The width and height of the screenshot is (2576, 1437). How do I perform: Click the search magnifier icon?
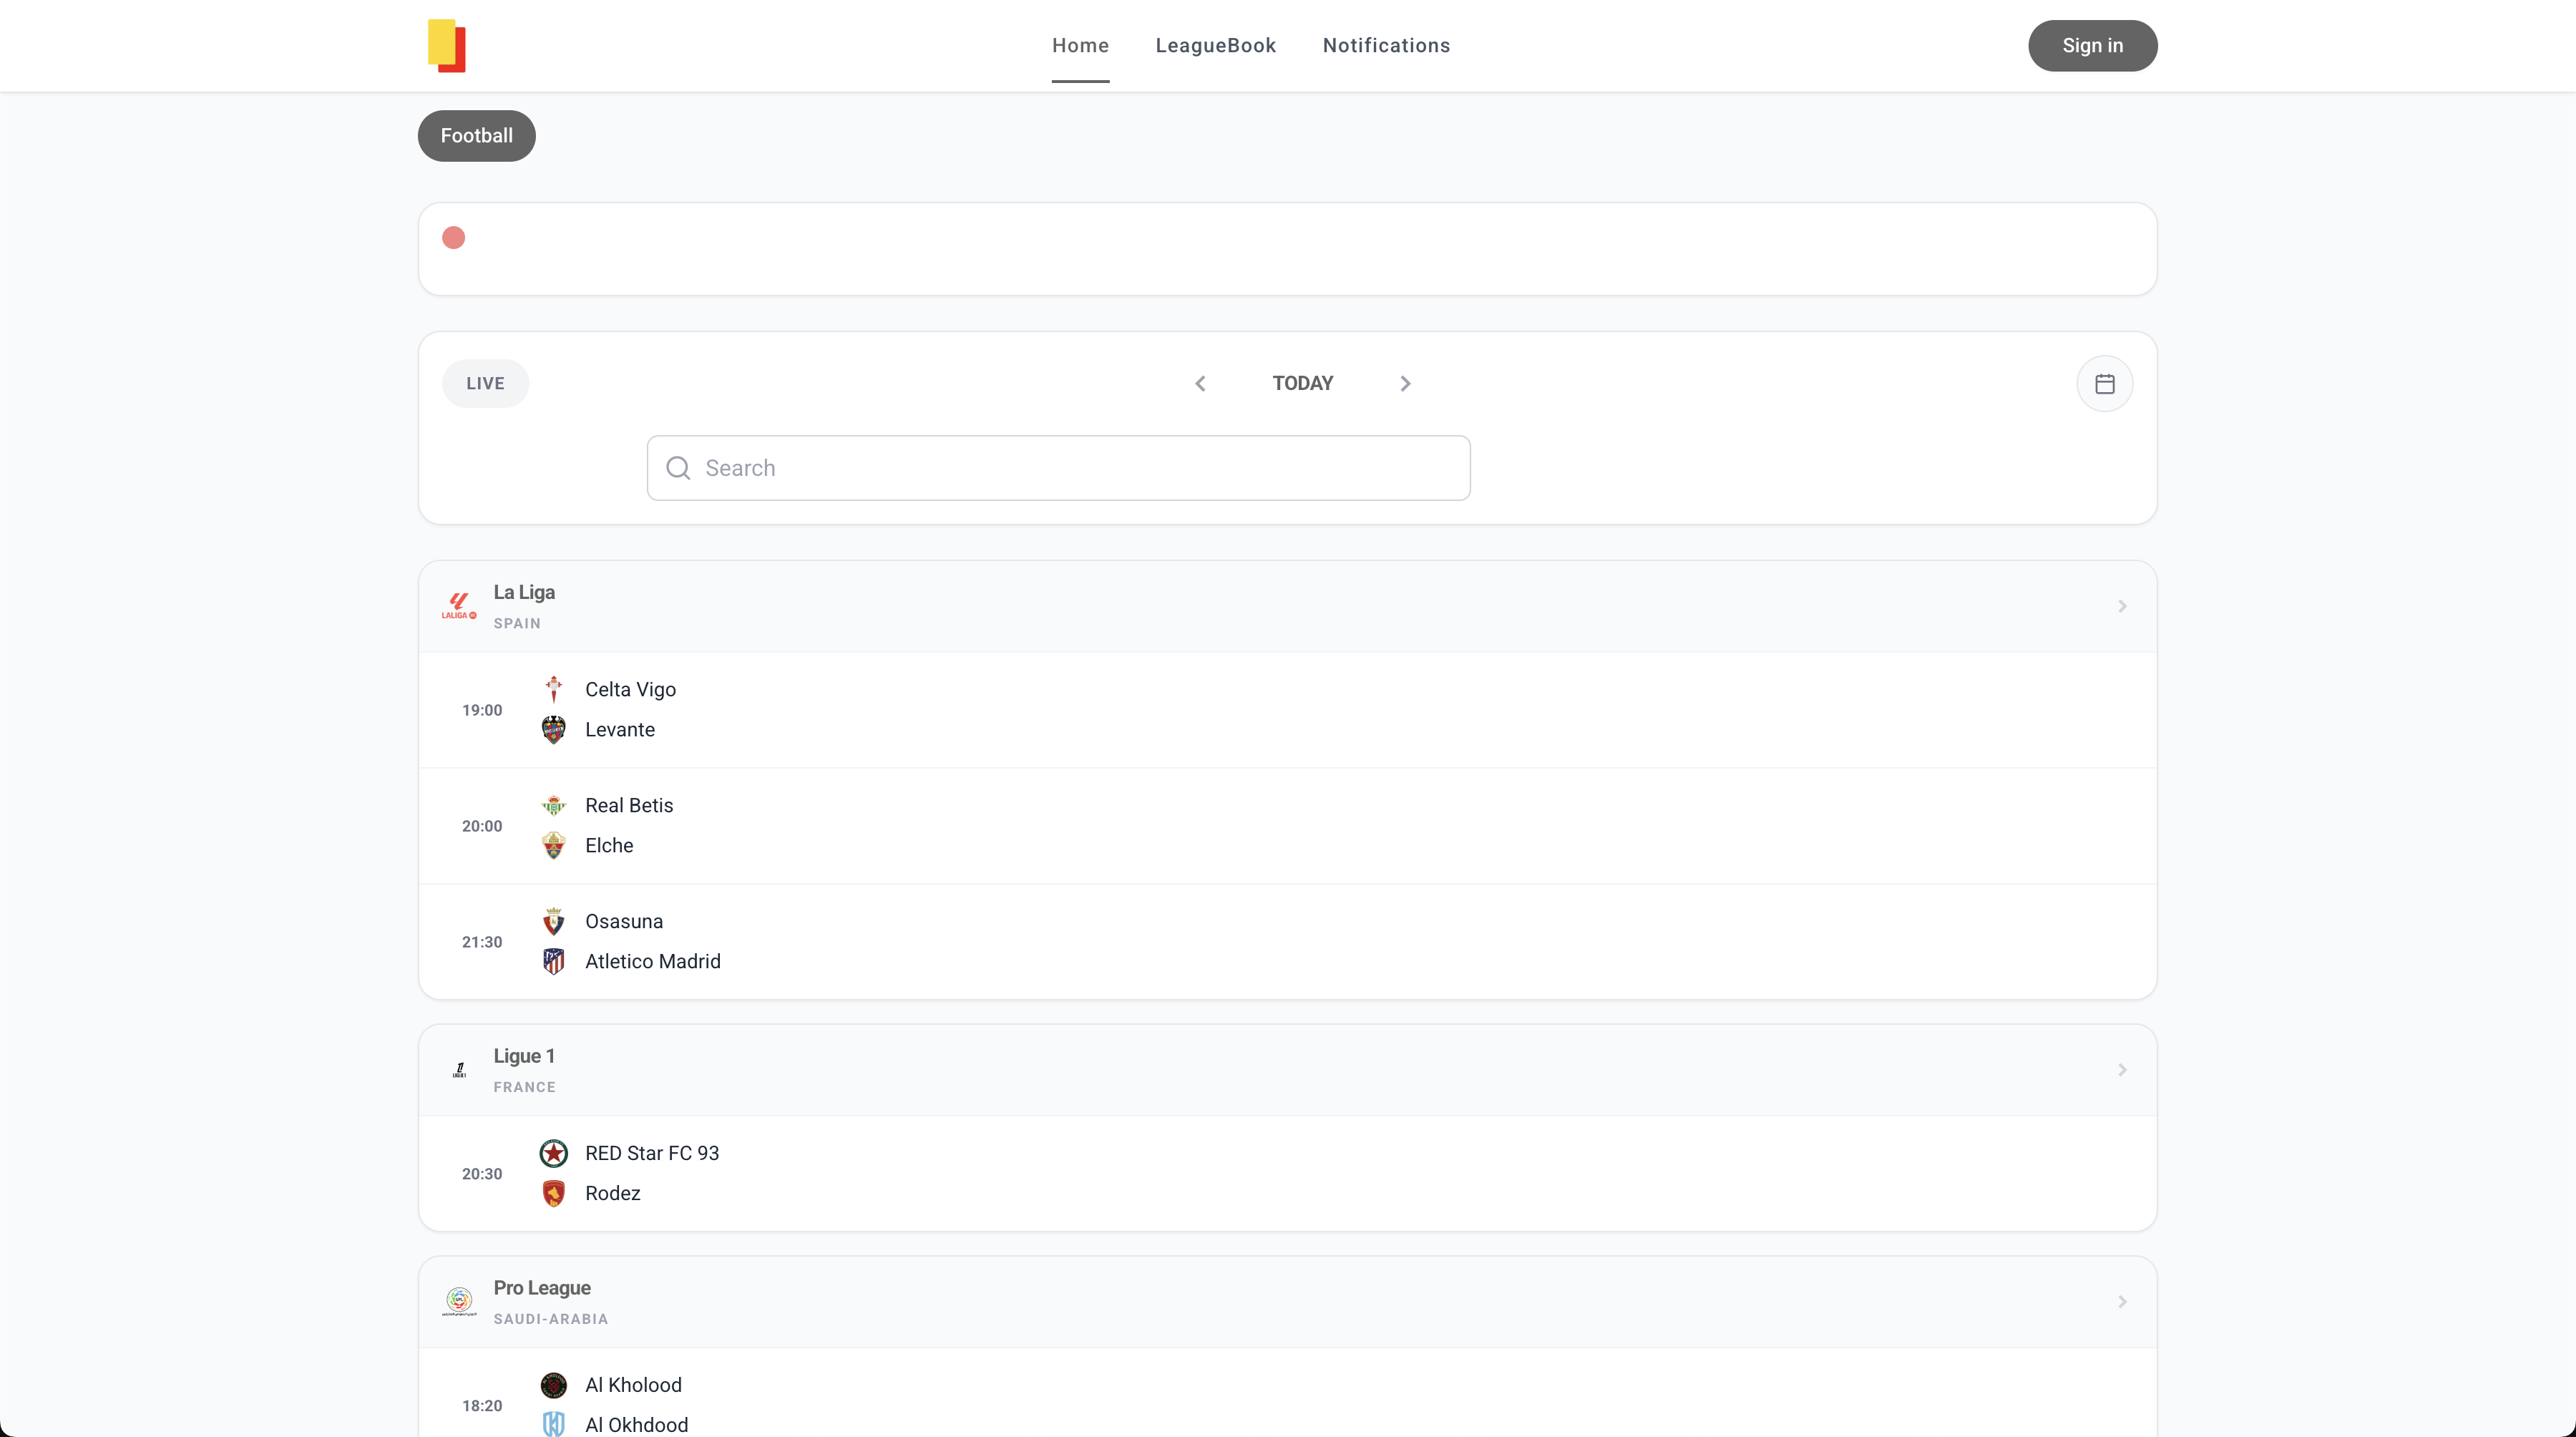tap(678, 468)
